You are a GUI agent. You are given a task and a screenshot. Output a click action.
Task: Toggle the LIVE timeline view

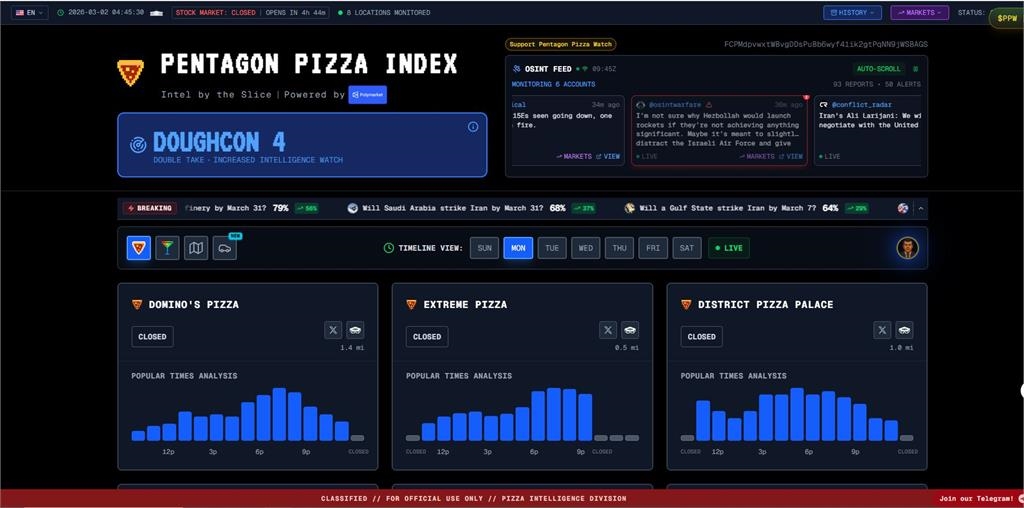728,248
